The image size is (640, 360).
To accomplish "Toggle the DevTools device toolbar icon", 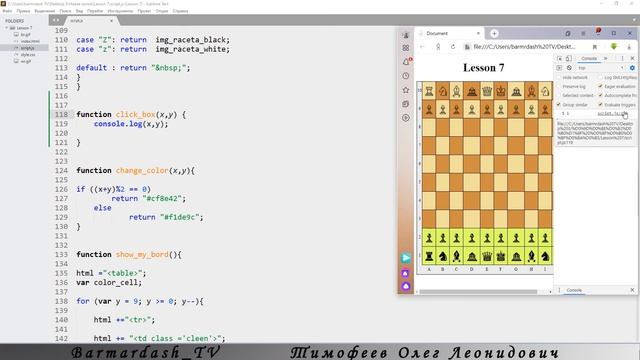I will [568, 58].
